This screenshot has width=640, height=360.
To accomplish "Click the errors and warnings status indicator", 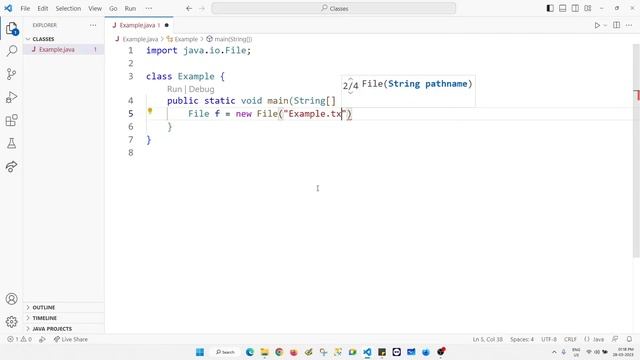I will point(19,339).
